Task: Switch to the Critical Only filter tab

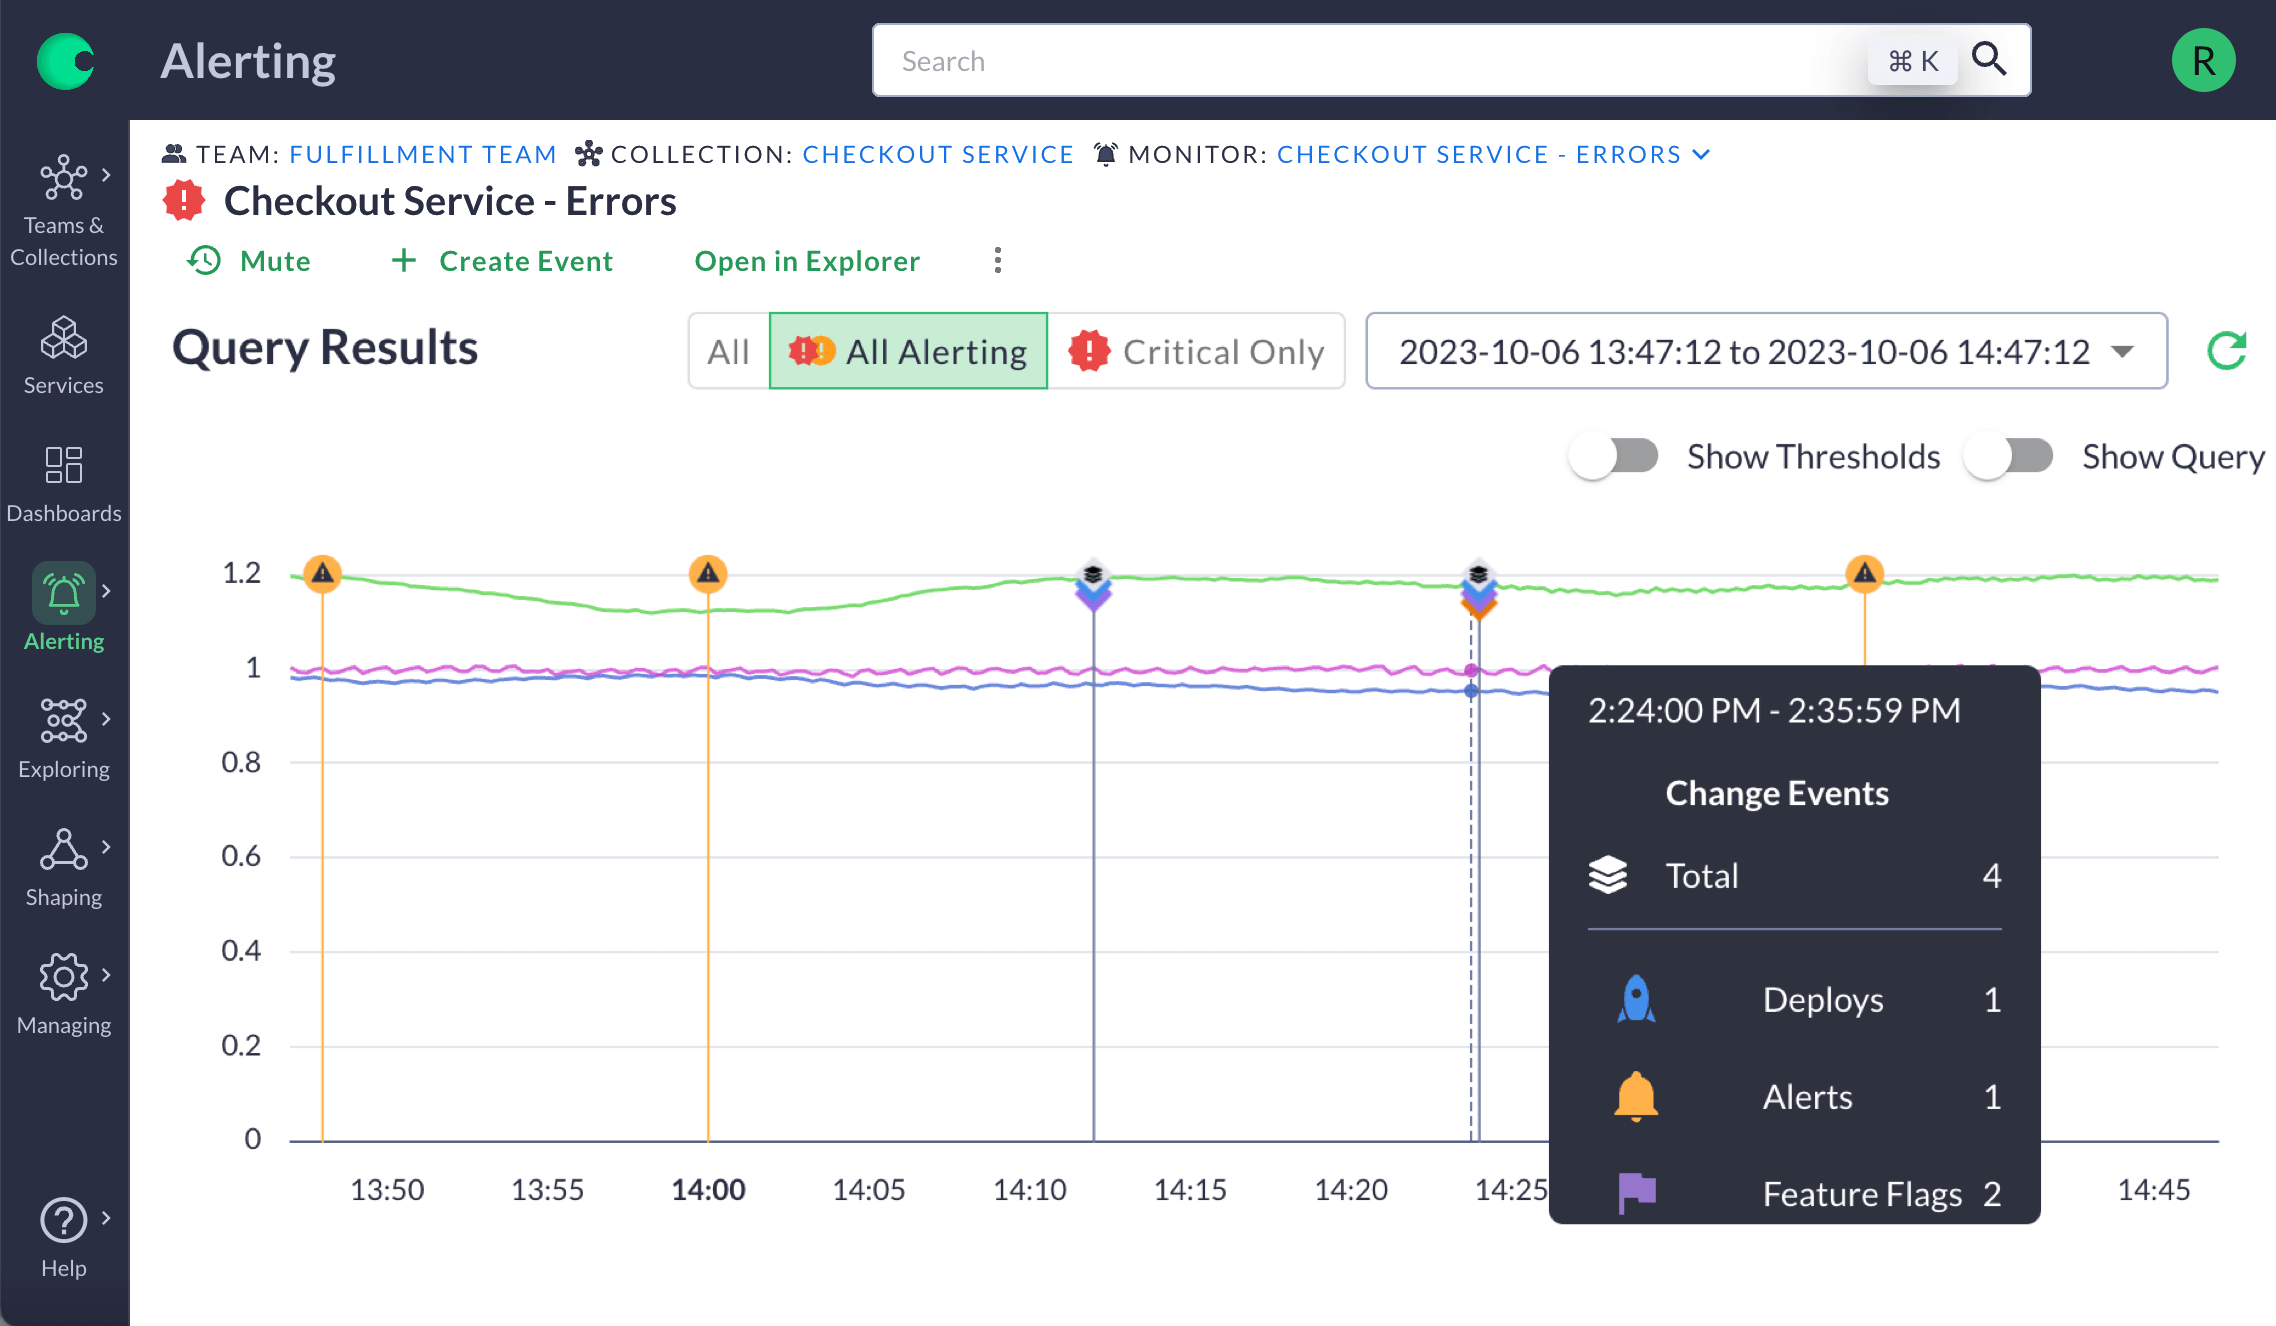Action: pos(1199,351)
